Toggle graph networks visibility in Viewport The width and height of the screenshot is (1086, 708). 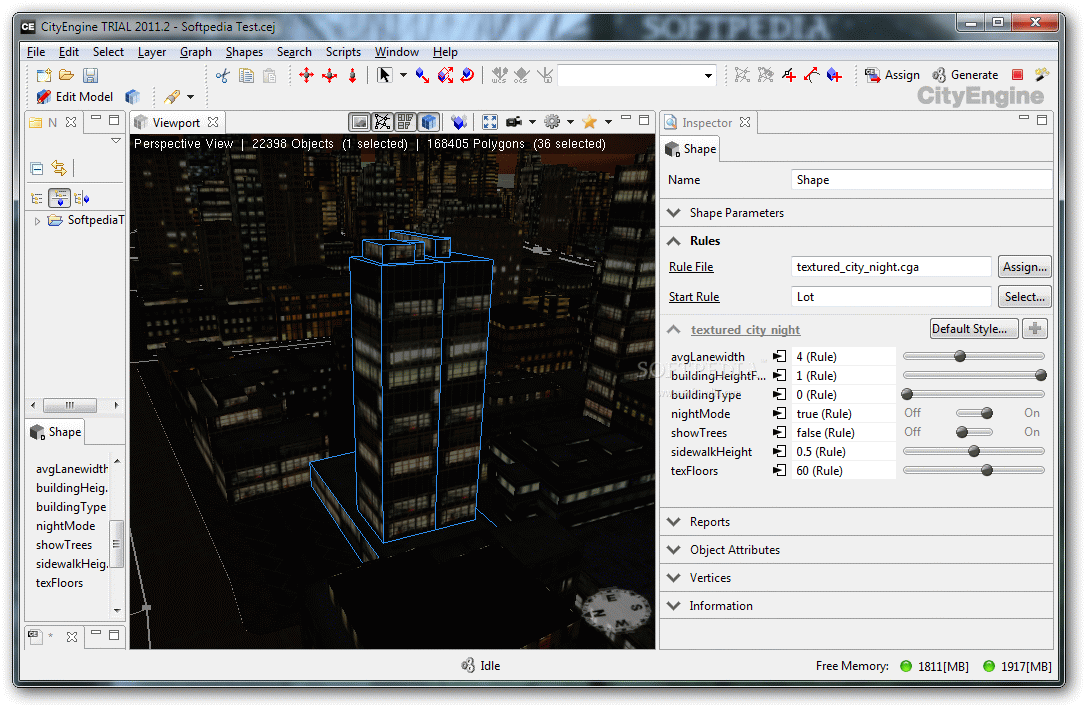click(x=382, y=123)
